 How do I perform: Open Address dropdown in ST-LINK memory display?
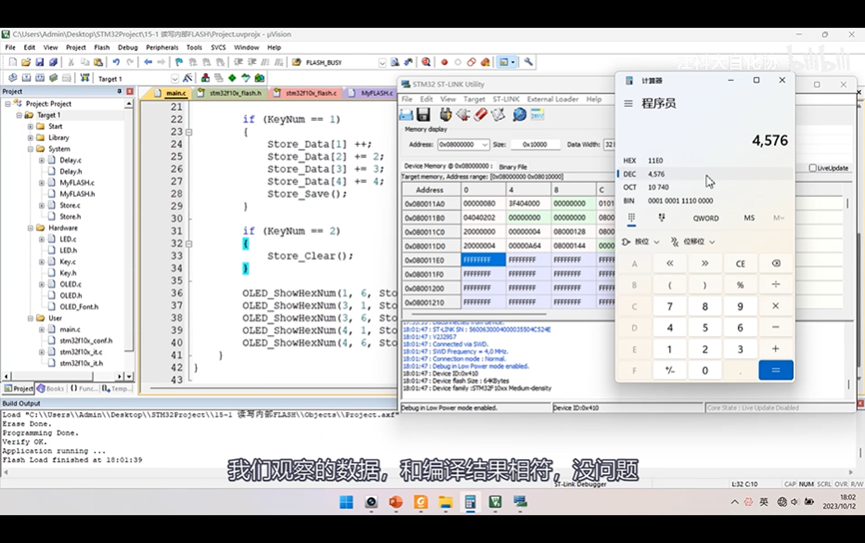tap(484, 145)
